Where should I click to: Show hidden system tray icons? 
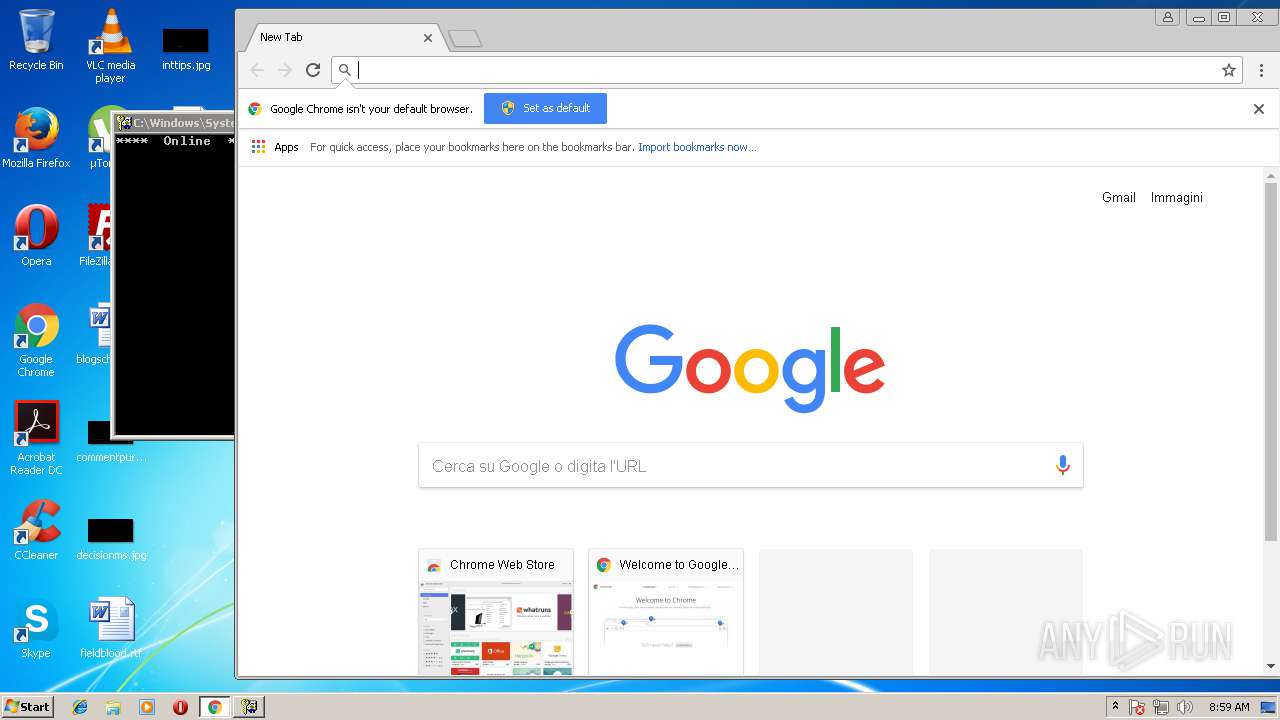[x=1115, y=707]
